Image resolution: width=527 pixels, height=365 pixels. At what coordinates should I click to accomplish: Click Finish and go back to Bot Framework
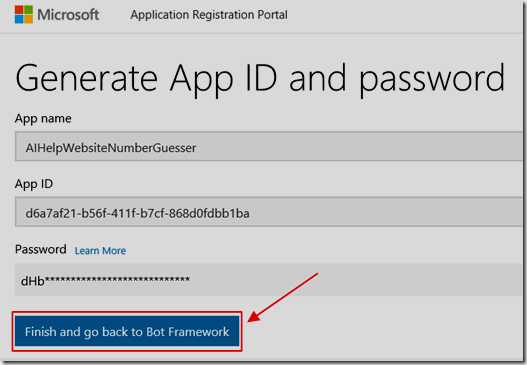(127, 331)
